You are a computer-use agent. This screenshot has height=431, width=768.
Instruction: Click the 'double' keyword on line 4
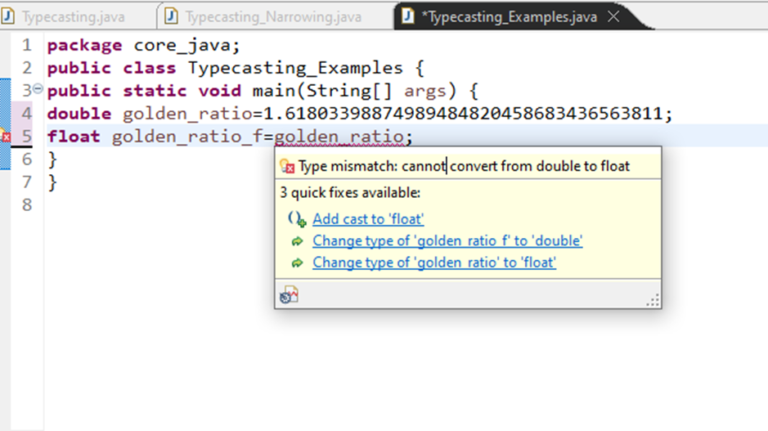coord(79,114)
